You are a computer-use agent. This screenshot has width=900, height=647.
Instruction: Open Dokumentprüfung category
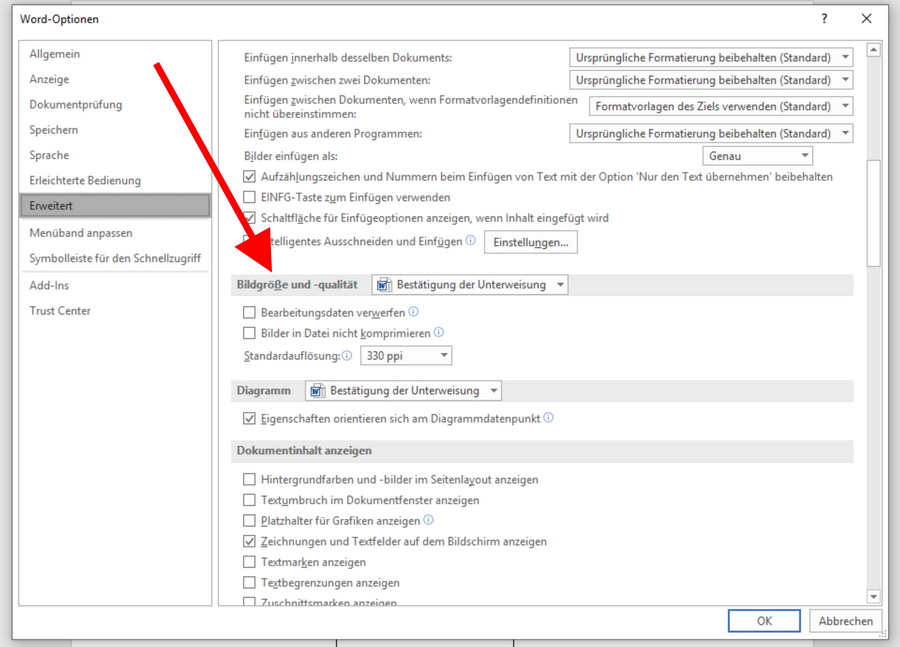(x=115, y=104)
